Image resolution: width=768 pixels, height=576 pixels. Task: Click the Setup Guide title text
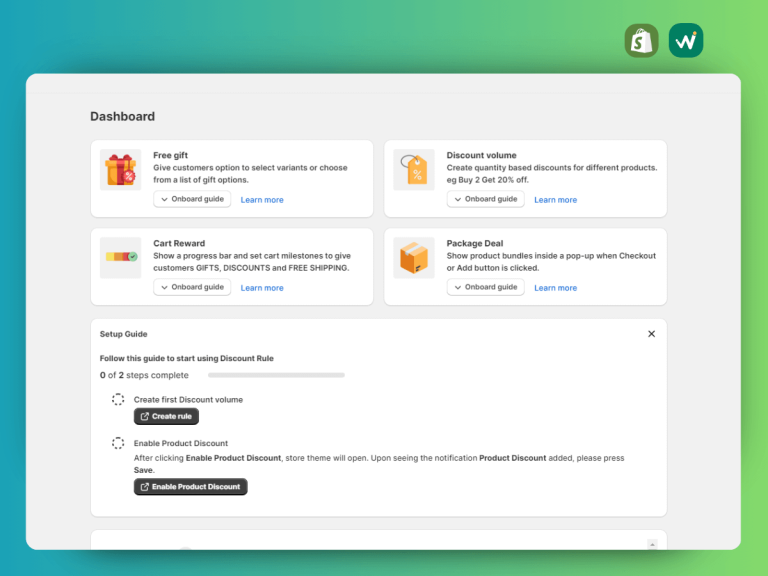tap(123, 334)
